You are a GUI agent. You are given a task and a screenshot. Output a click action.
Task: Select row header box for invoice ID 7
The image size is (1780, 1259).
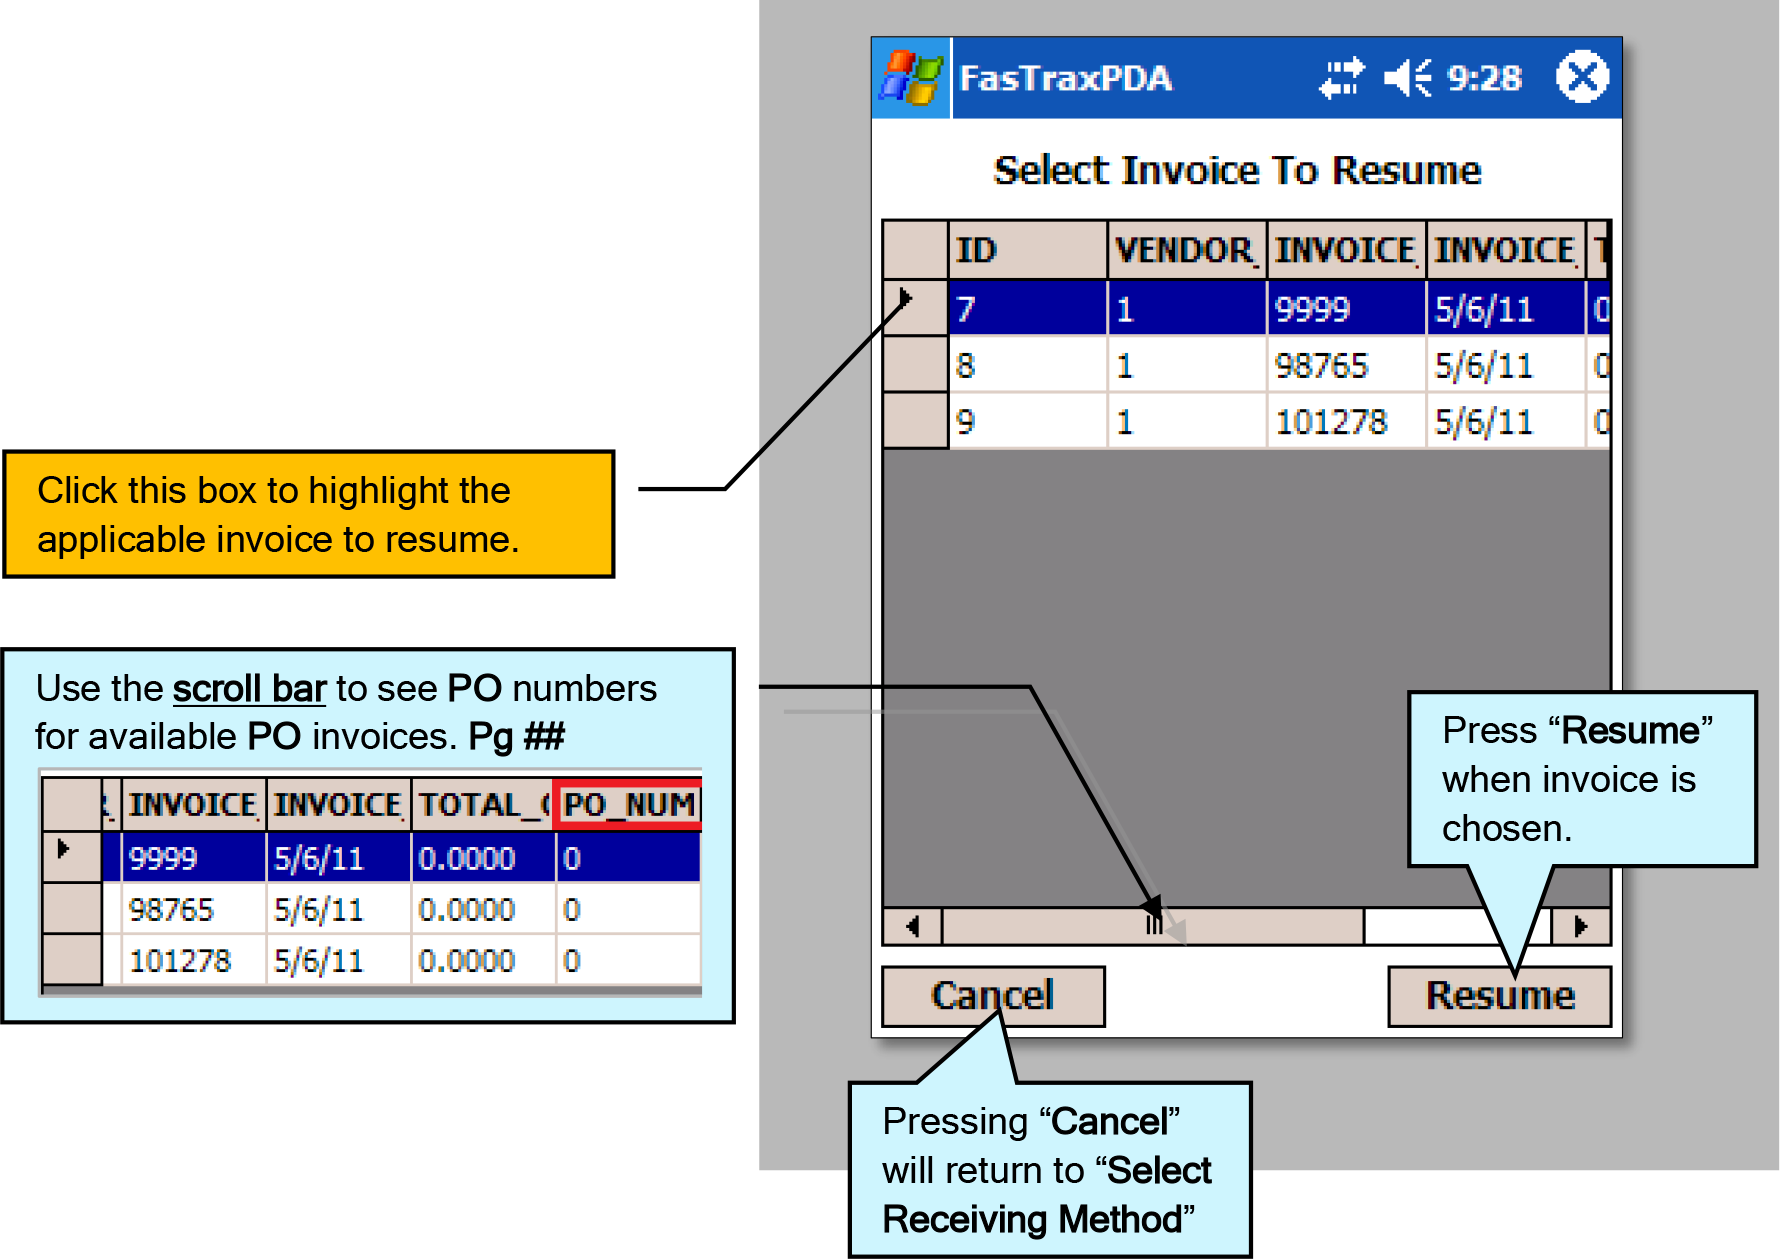click(915, 308)
